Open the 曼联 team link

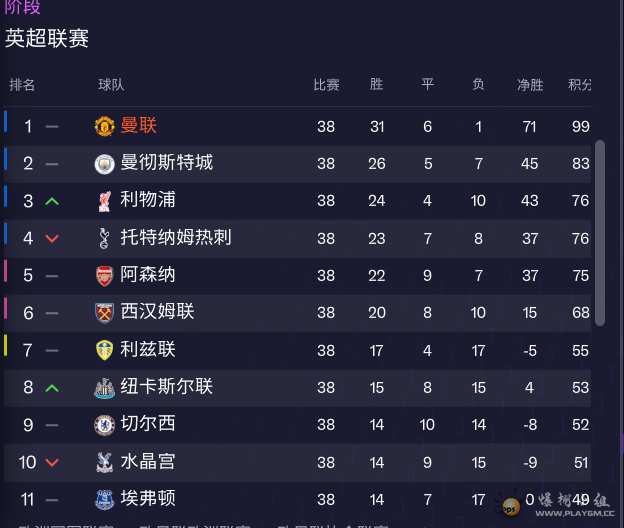(x=139, y=126)
